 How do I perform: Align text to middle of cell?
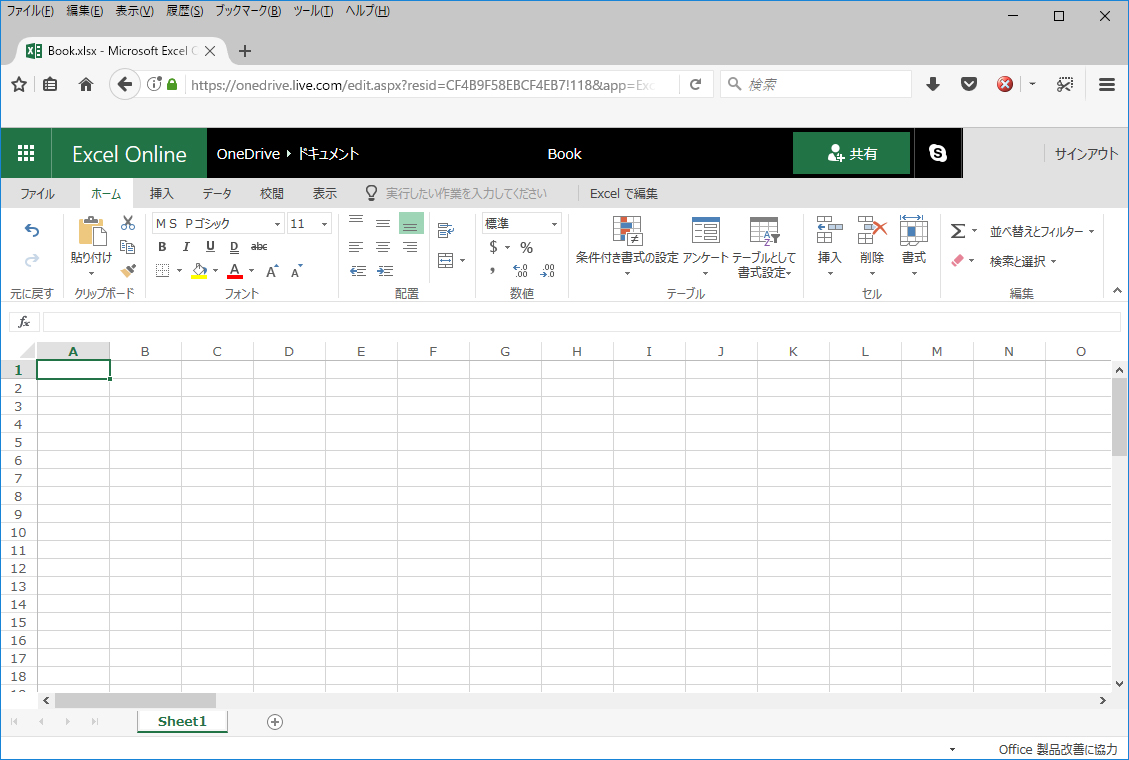coord(383,223)
